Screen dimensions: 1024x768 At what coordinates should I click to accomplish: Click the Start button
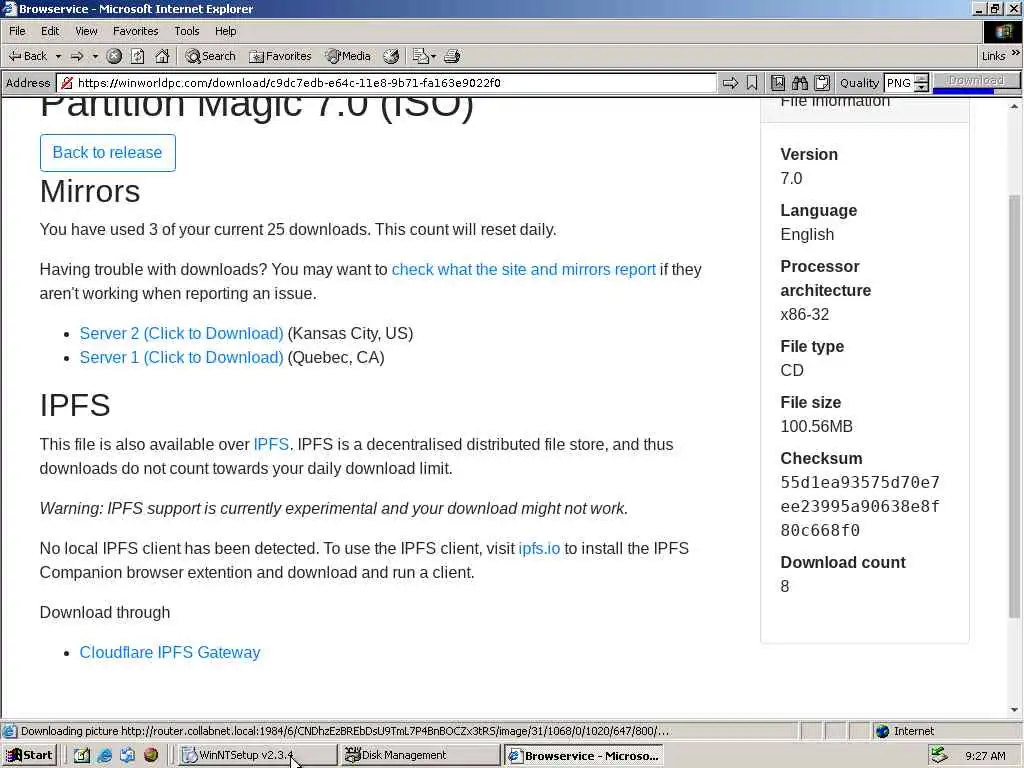point(29,755)
